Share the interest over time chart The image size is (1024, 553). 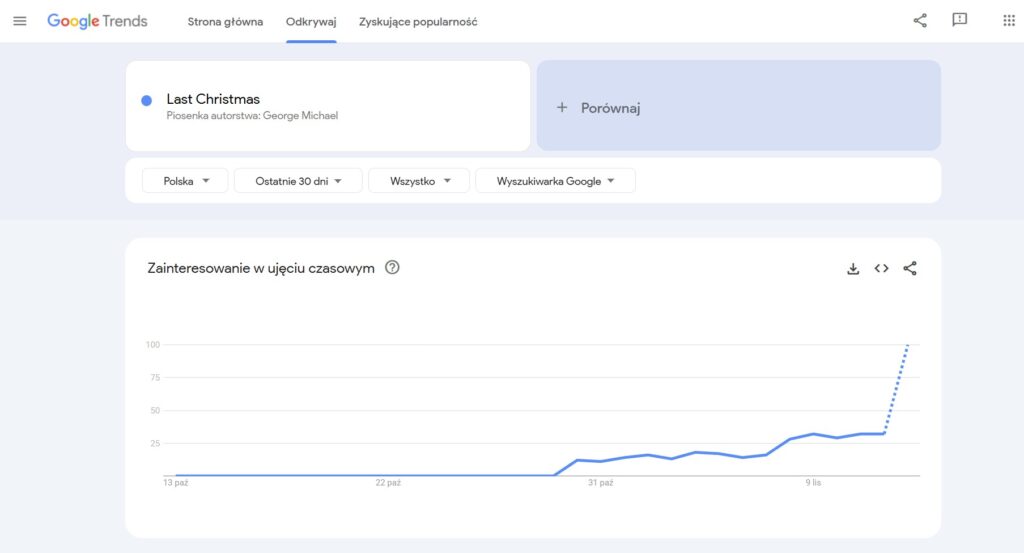(x=910, y=268)
